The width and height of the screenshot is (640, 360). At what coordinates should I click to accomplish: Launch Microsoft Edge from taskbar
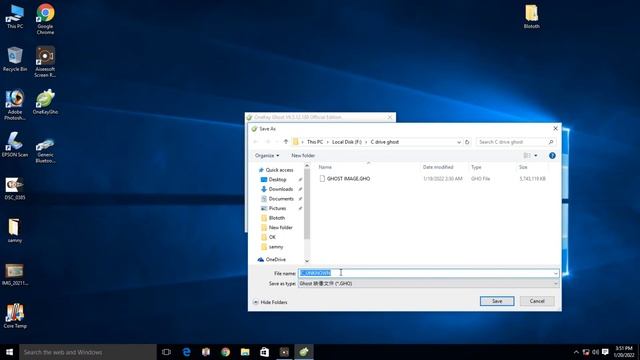click(187, 352)
